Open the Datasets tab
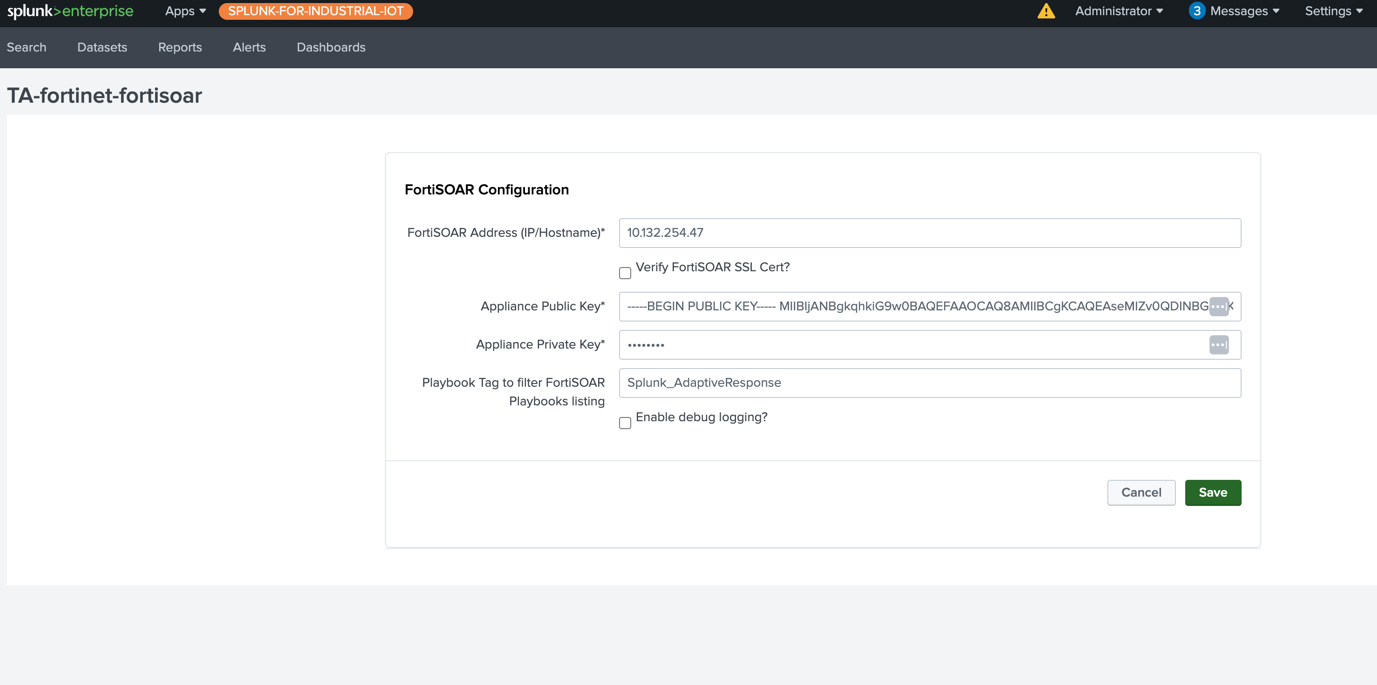1377x685 pixels. (x=102, y=47)
